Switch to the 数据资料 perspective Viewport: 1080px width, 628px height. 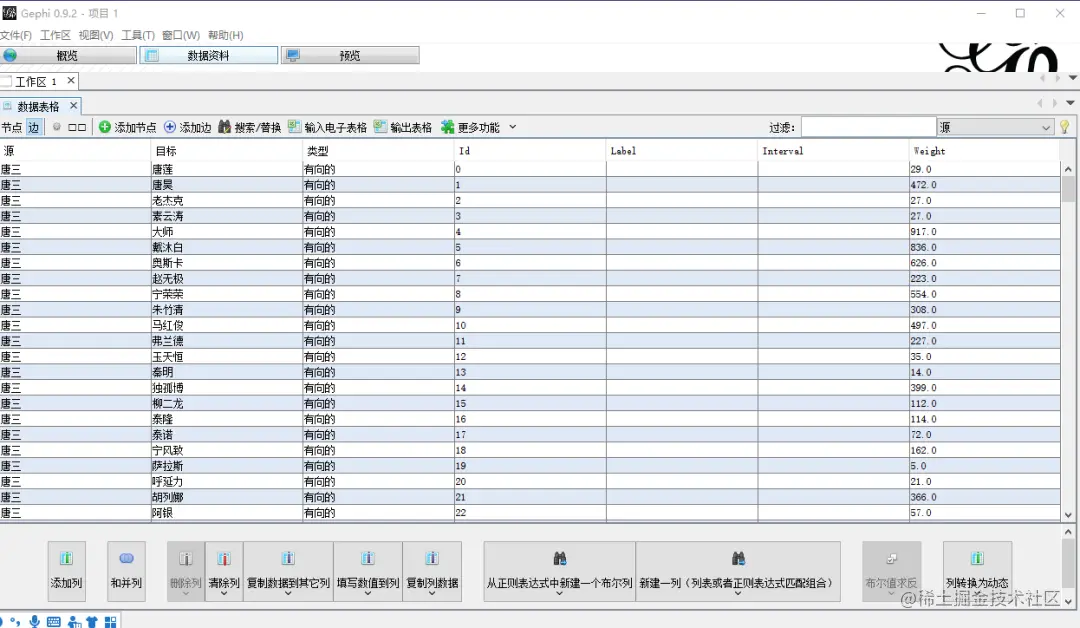pos(209,56)
